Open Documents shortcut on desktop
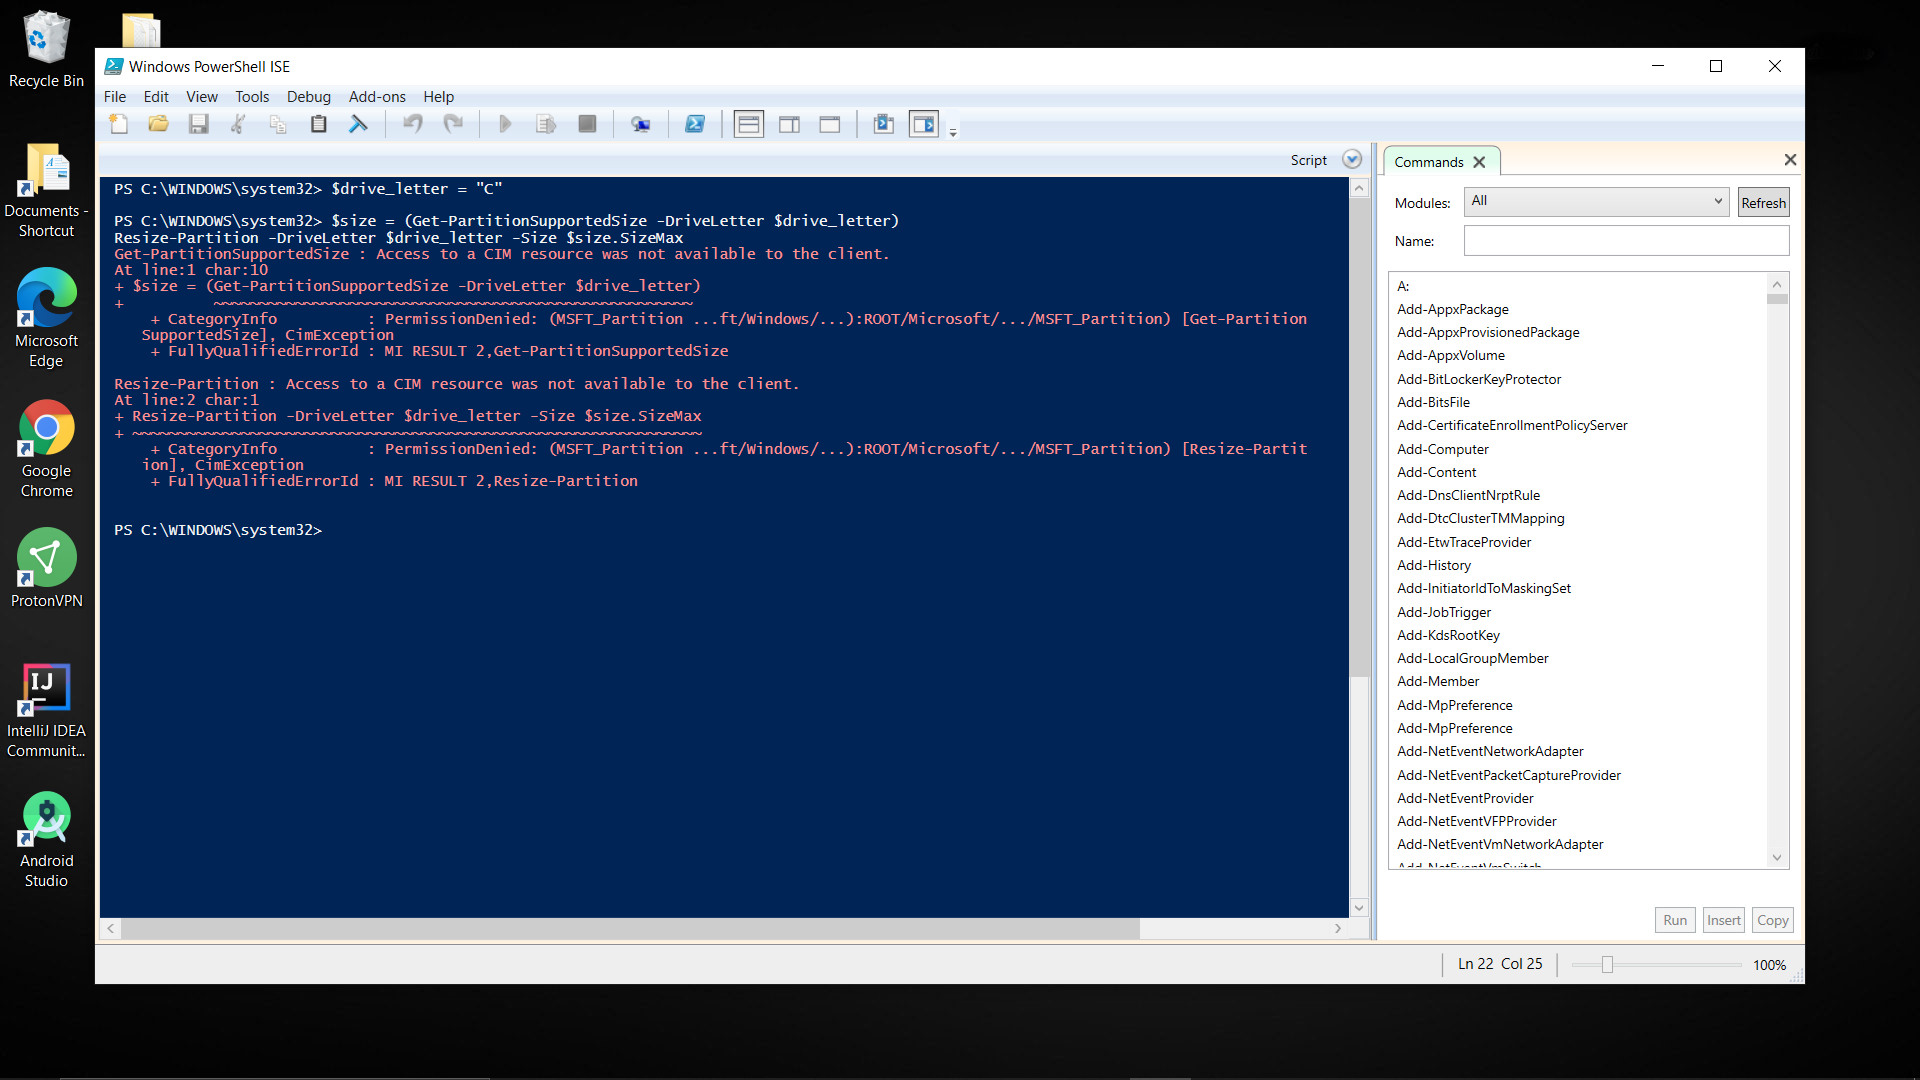 46,190
